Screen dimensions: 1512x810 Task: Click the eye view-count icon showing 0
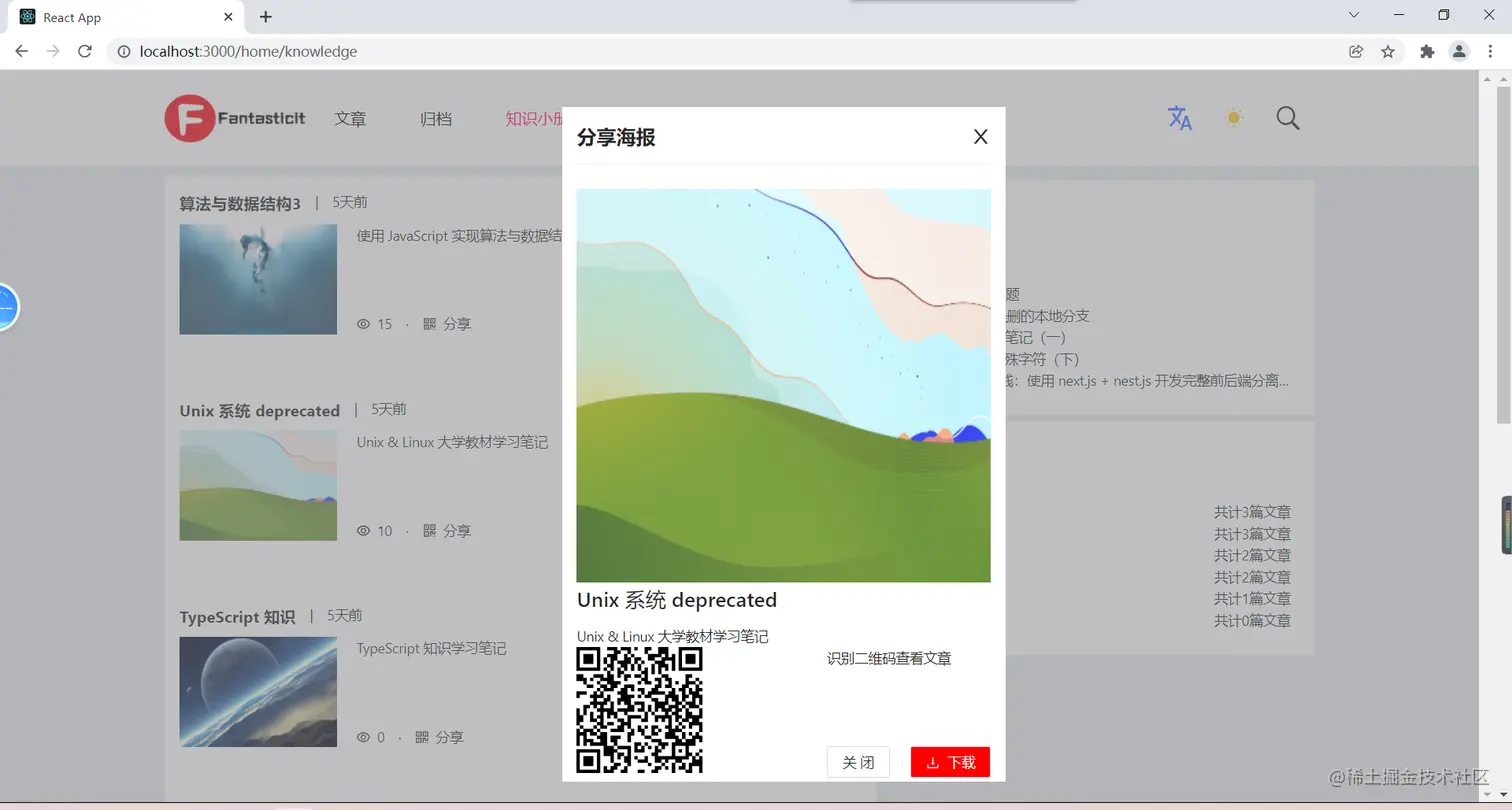point(363,737)
